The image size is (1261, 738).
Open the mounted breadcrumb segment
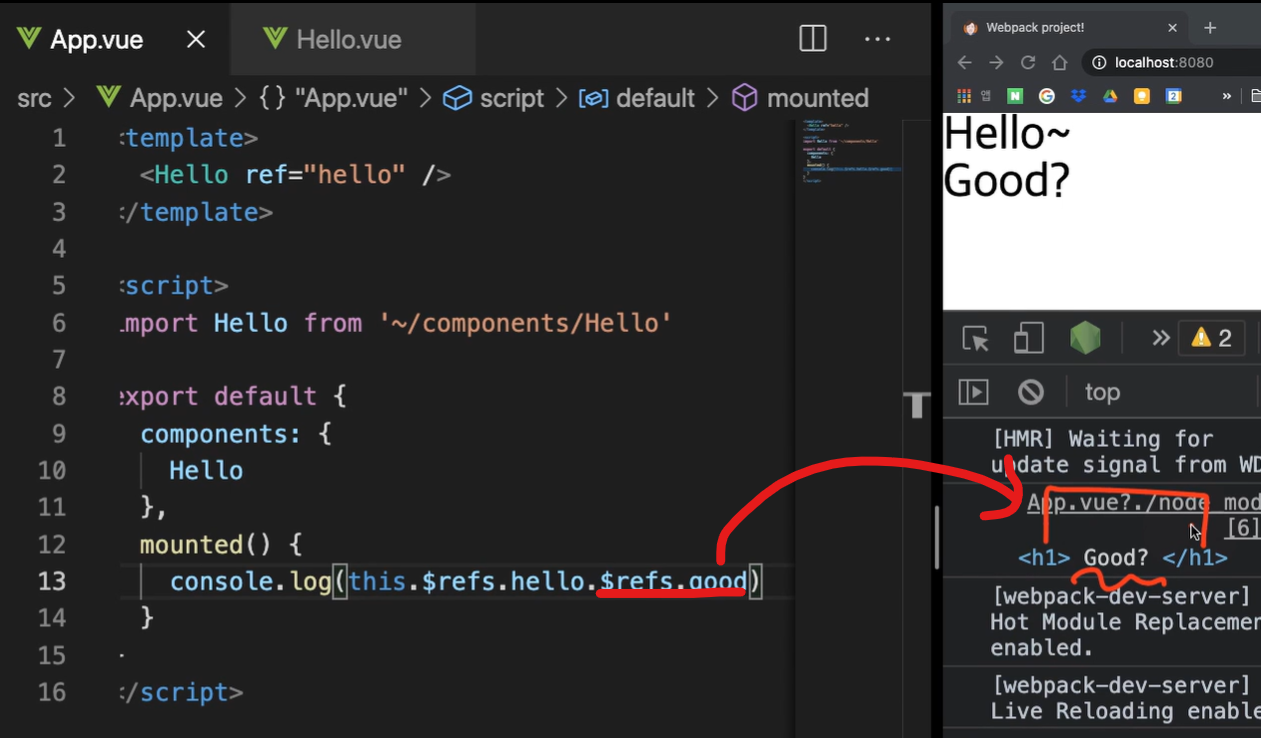tap(800, 98)
